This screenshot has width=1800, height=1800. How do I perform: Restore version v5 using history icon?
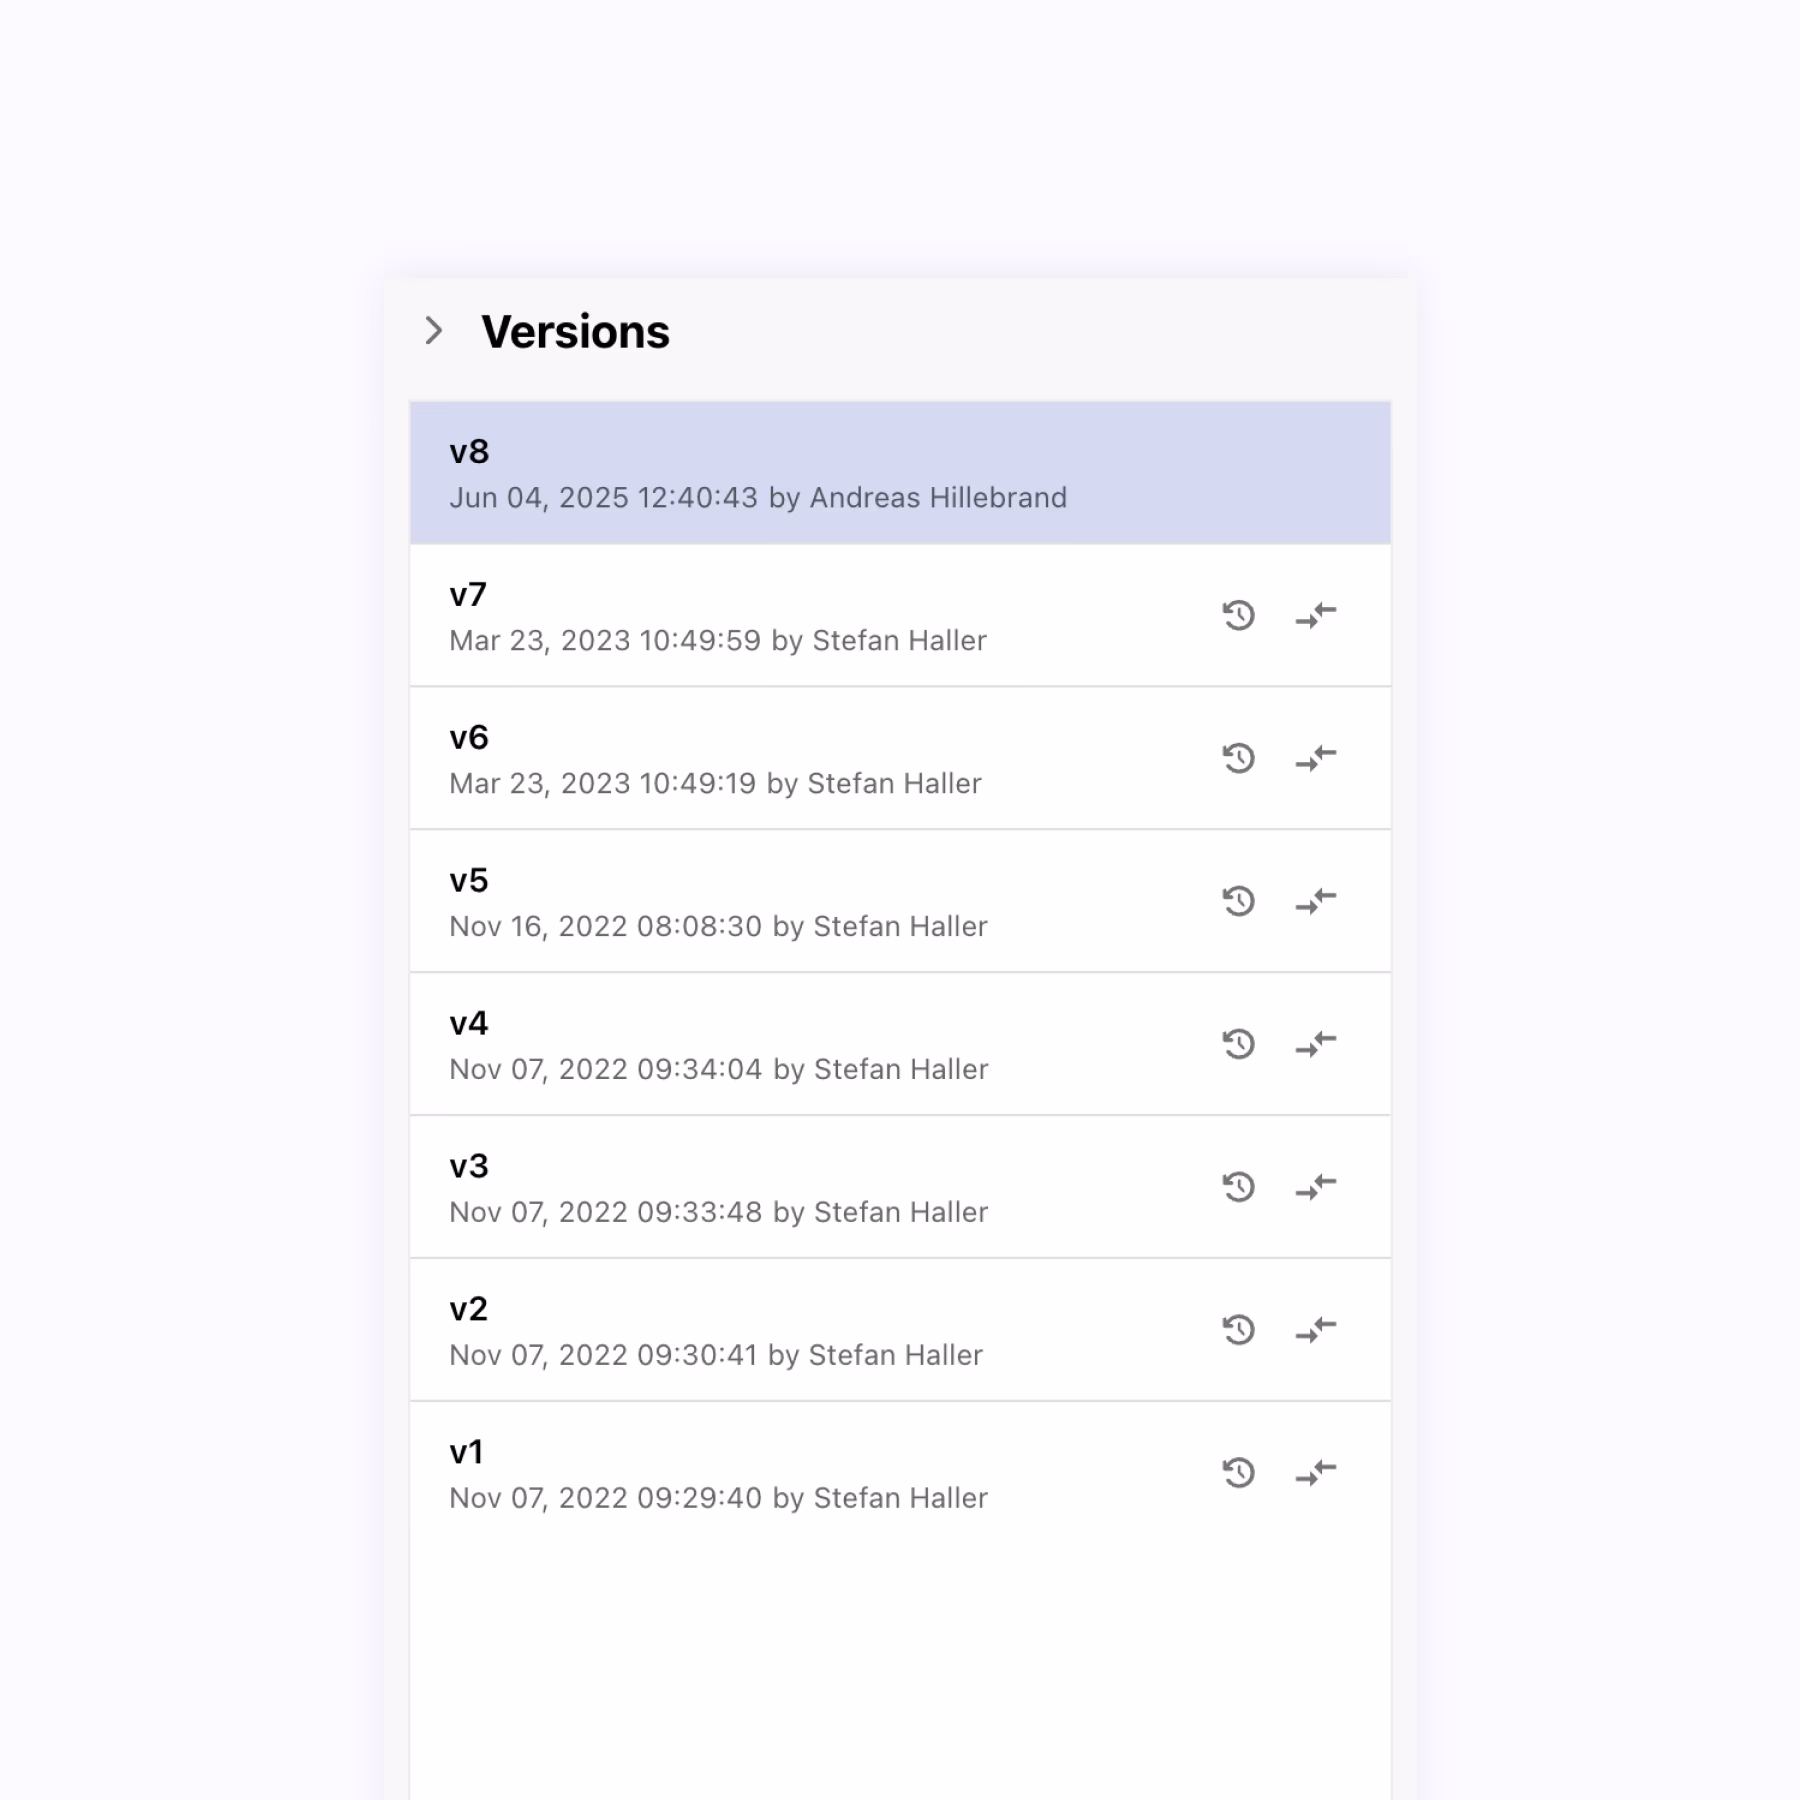(1238, 901)
